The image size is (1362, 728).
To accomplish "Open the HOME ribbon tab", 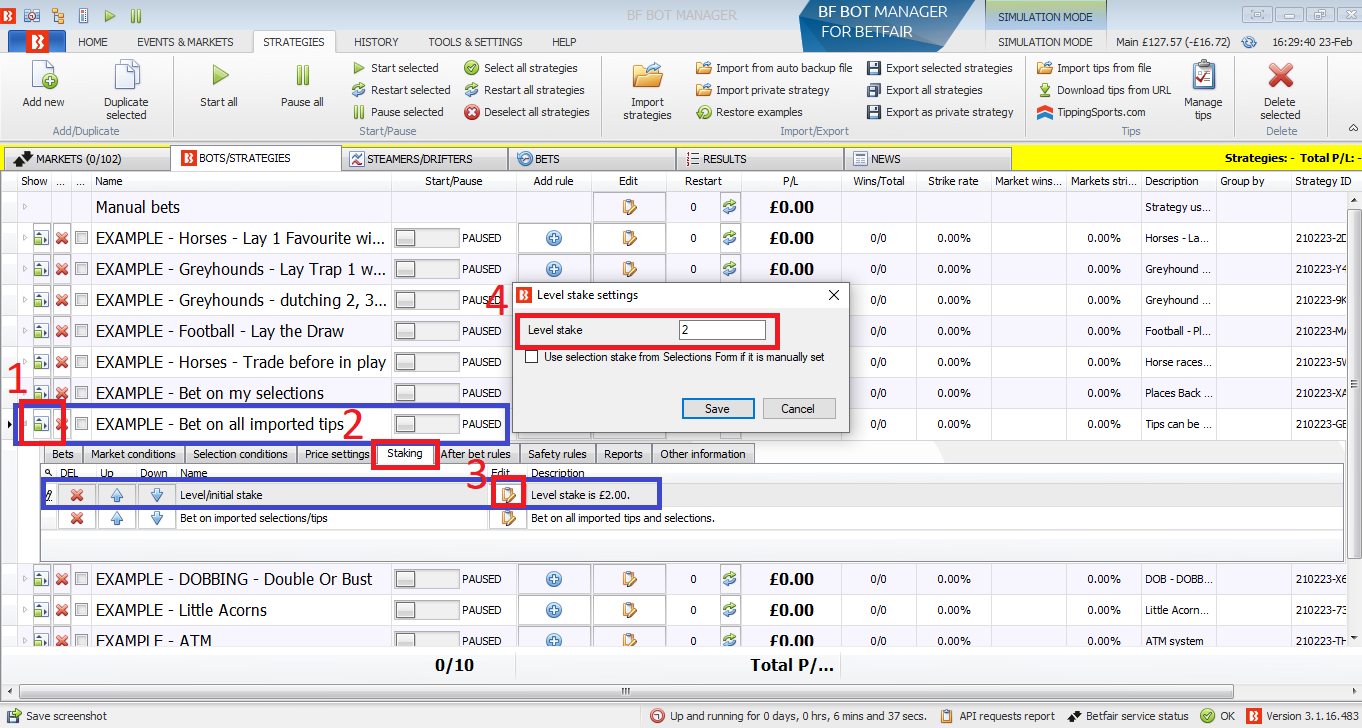I will coord(93,42).
